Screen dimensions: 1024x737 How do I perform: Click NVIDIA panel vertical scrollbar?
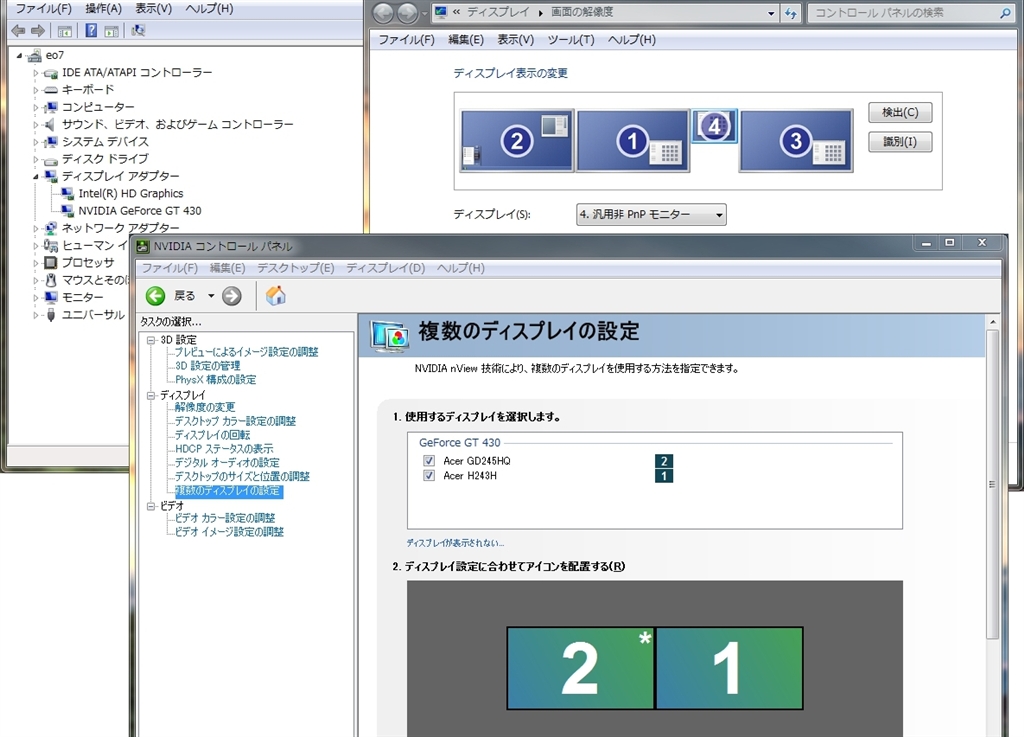point(993,484)
